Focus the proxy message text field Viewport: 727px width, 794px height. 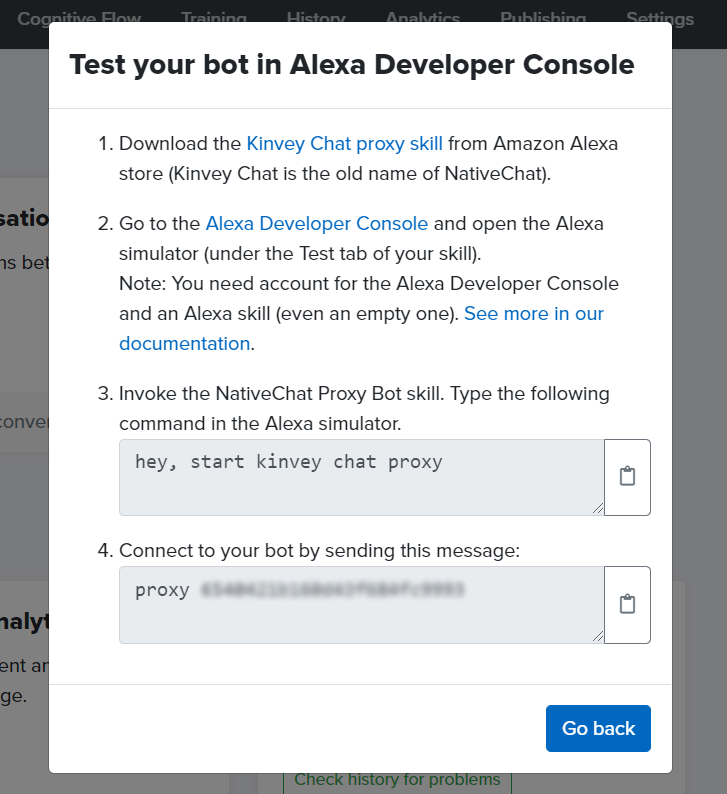pos(361,605)
